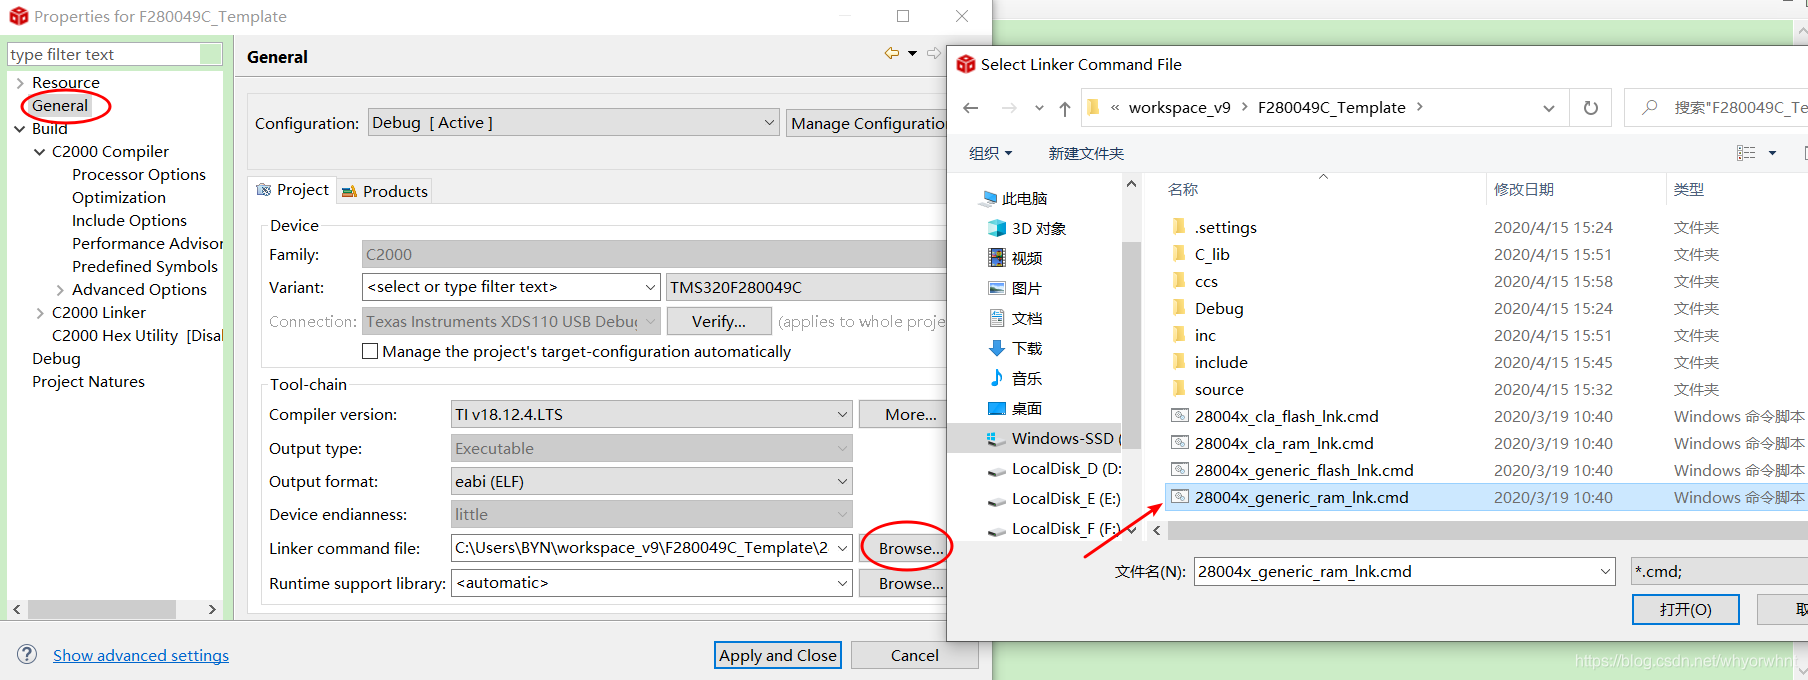Sort by 修改日期 column header
Image resolution: width=1808 pixels, height=680 pixels.
[x=1523, y=189]
